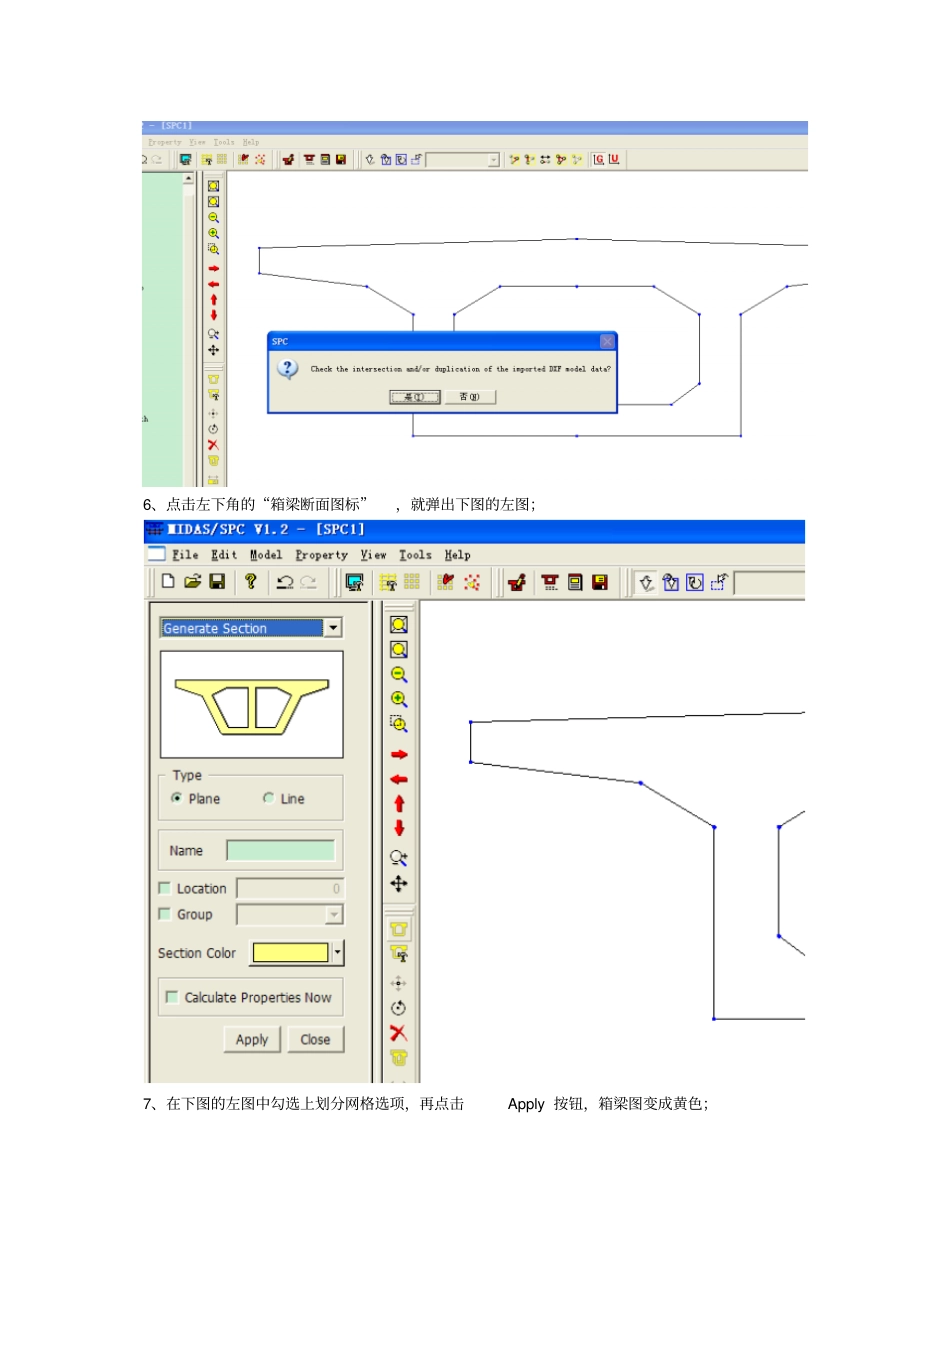Click Zoom Out magnifier in Generate Section window
Viewport: 950px width, 1345px height.
[398, 675]
